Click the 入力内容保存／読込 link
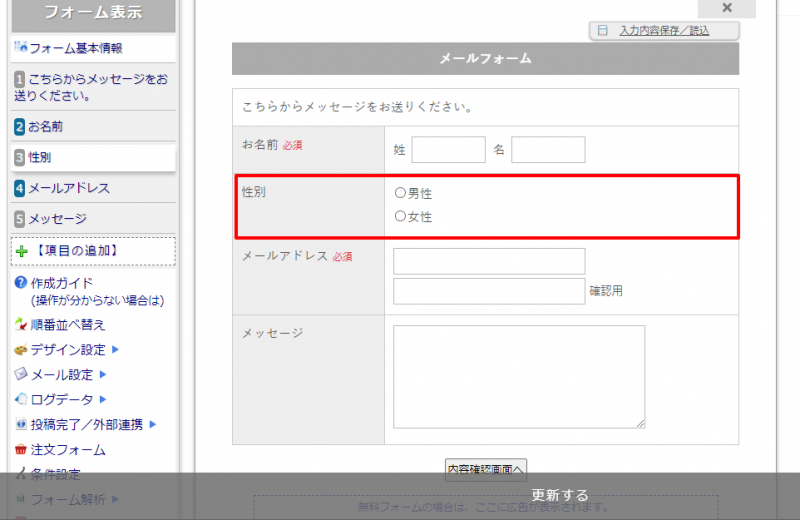 pyautogui.click(x=663, y=31)
